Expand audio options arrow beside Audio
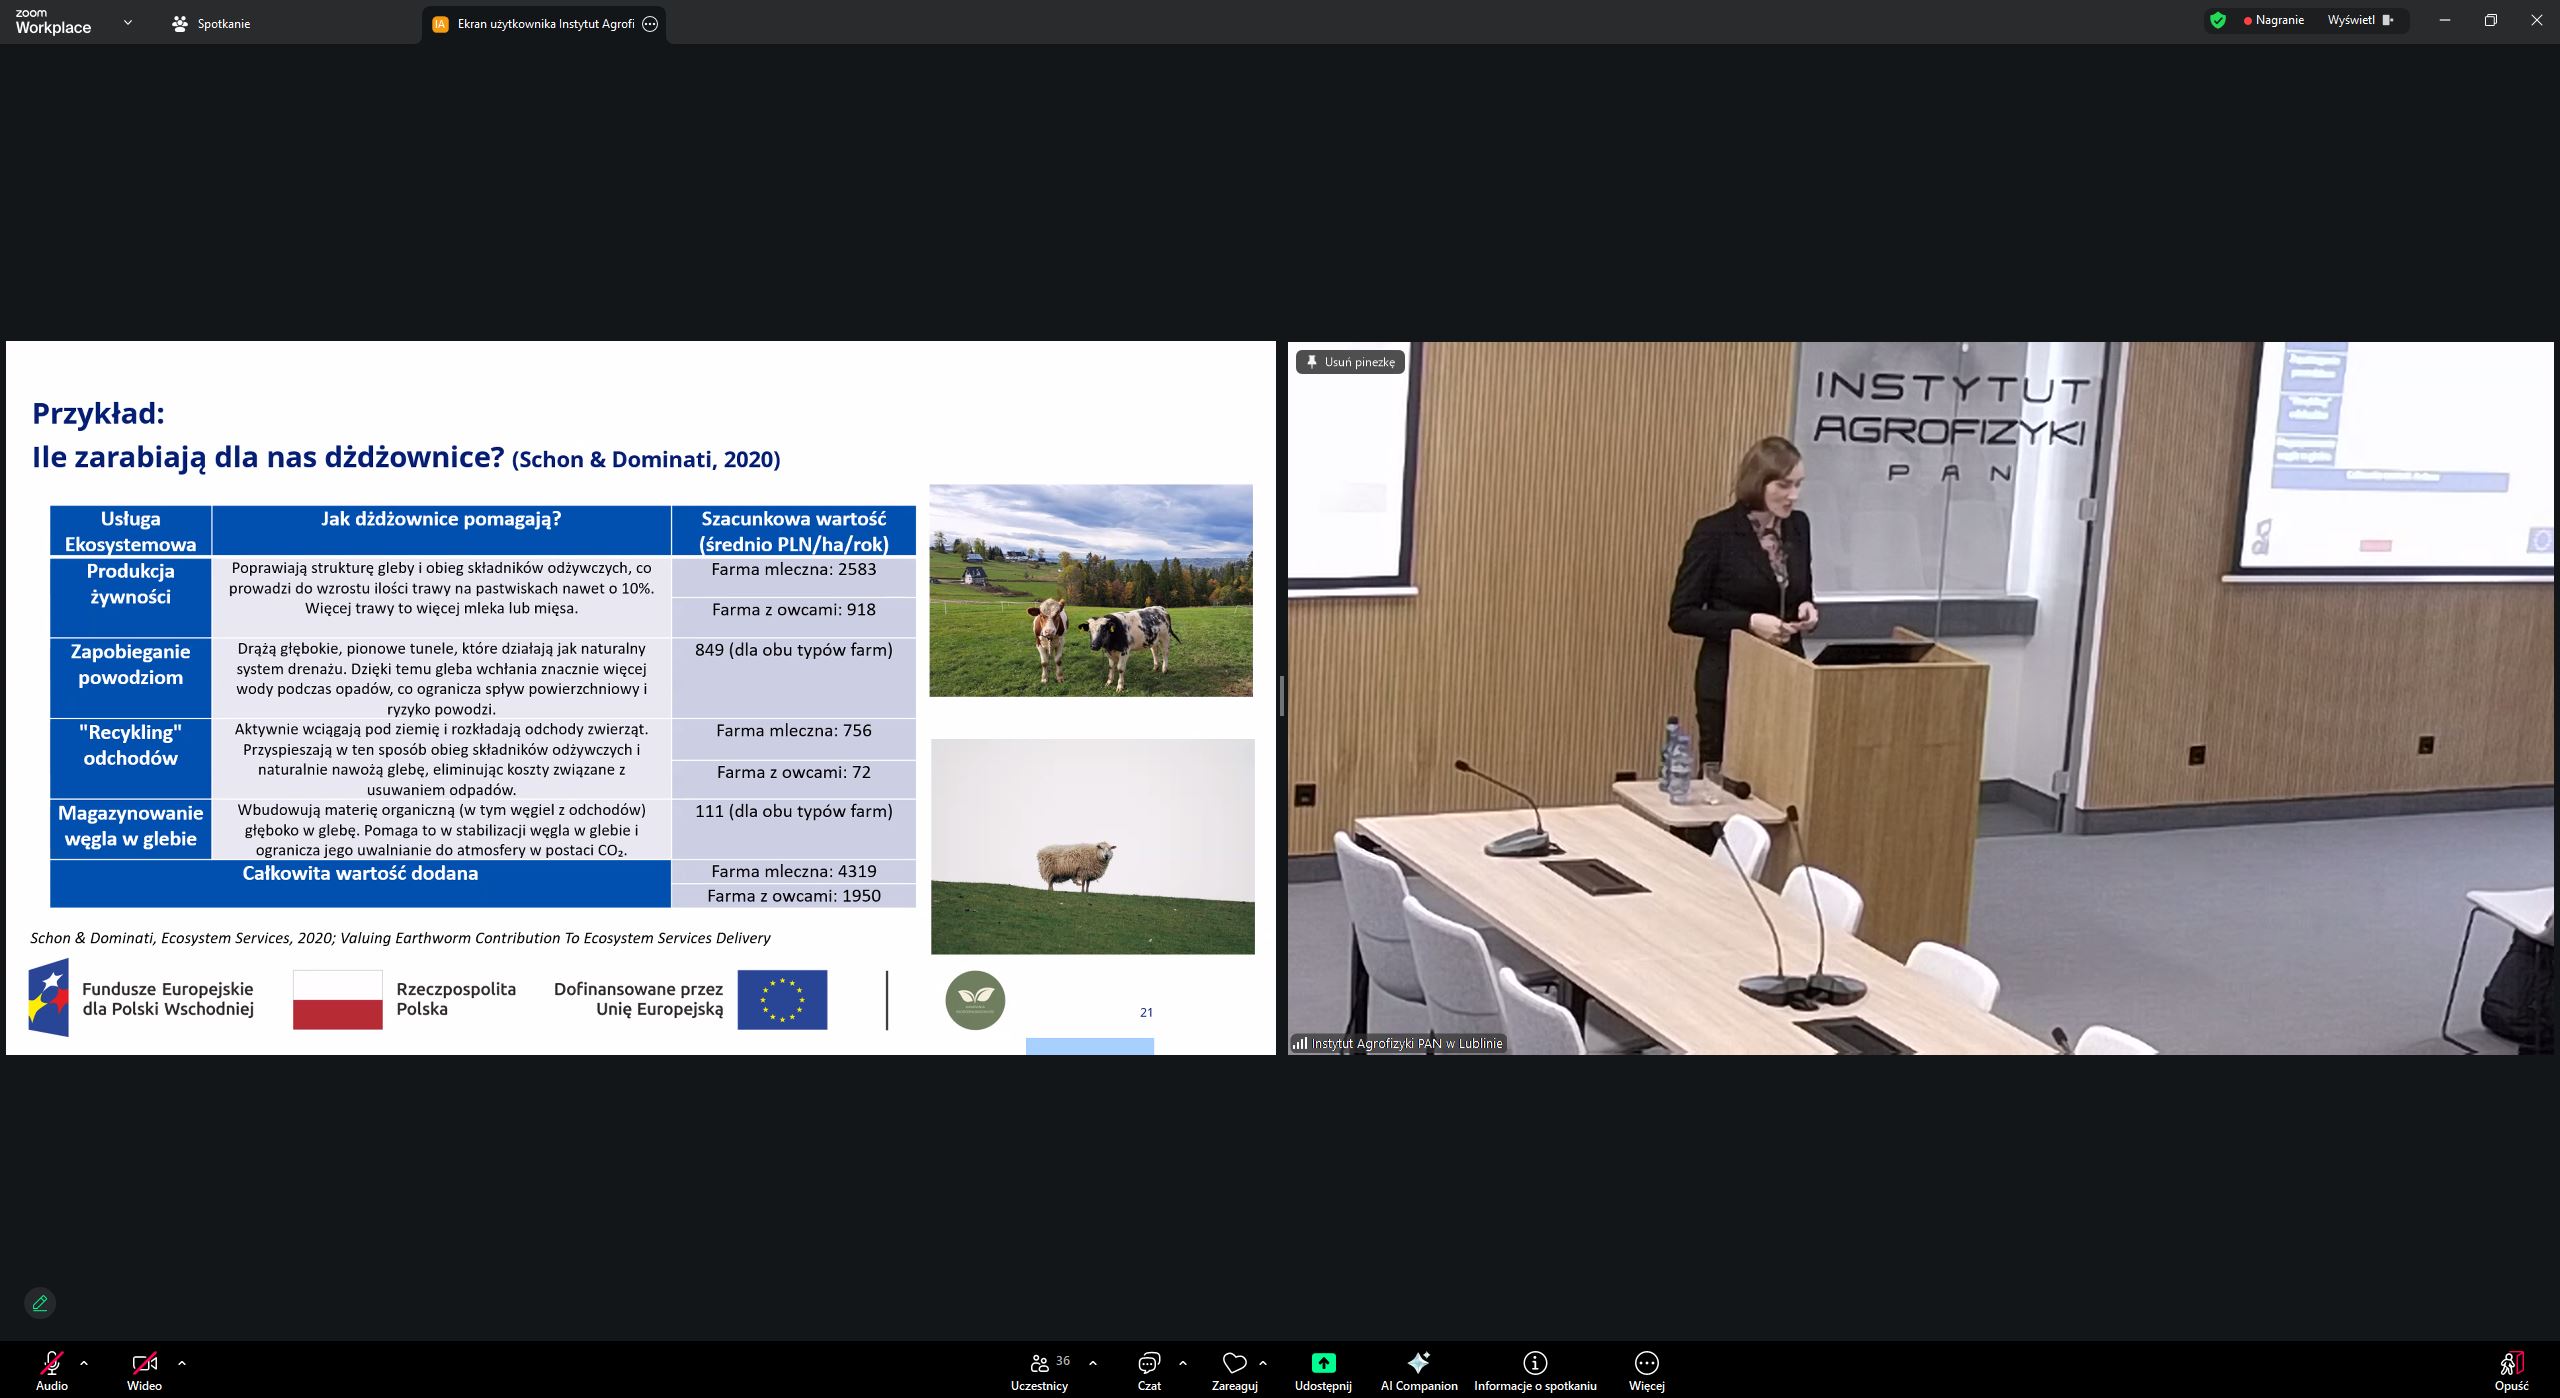Viewport: 2560px width, 1398px height. (84, 1362)
